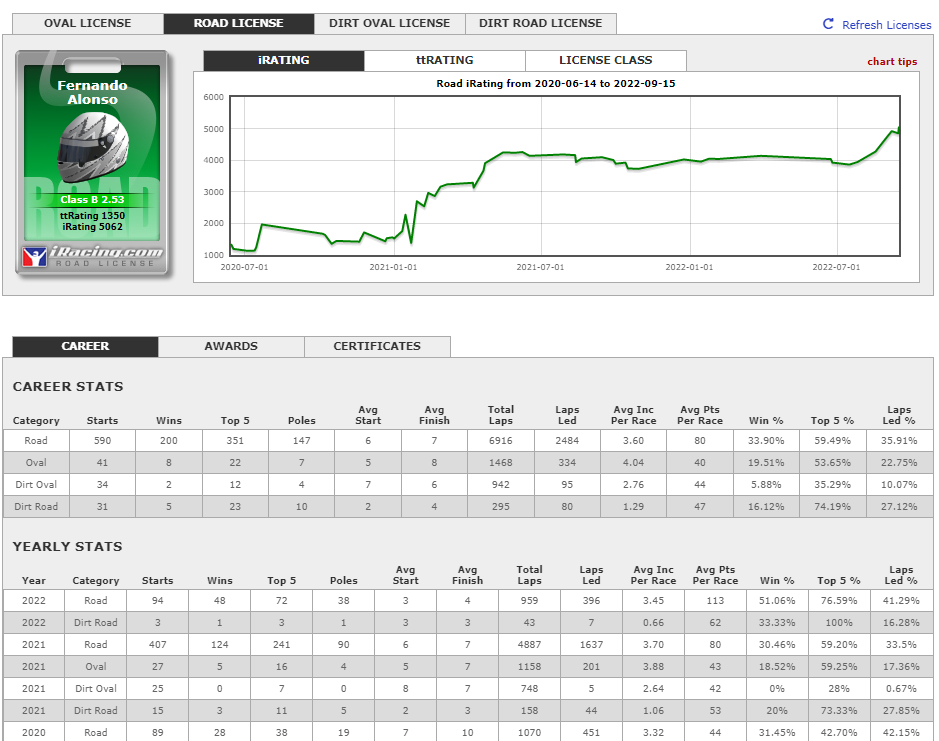This screenshot has height=741, width=939.
Task: Show the iRating chart tab
Action: point(284,61)
